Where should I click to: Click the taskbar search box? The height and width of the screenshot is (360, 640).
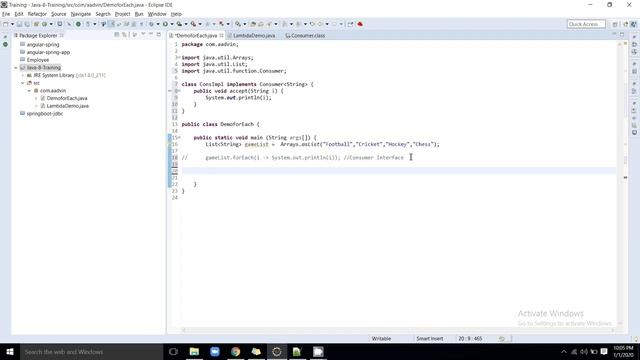(91, 352)
